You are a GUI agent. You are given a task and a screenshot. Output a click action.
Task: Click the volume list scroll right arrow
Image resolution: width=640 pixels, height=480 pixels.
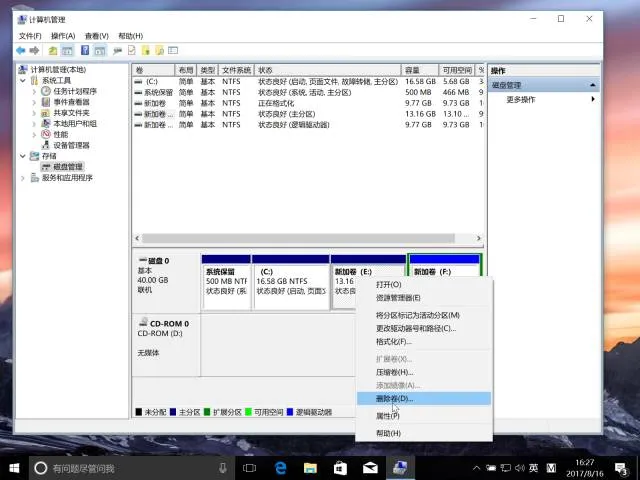tap(479, 238)
